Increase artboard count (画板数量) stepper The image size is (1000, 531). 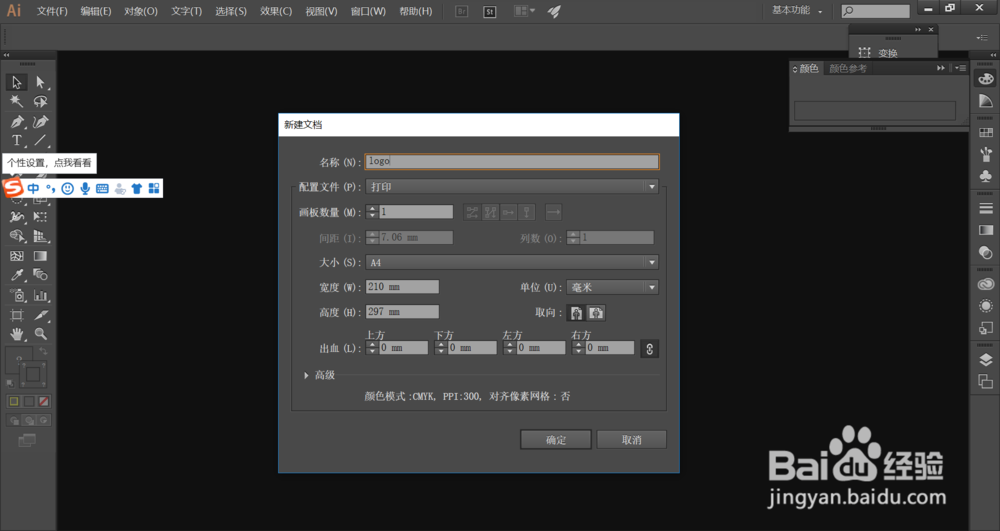point(372,208)
